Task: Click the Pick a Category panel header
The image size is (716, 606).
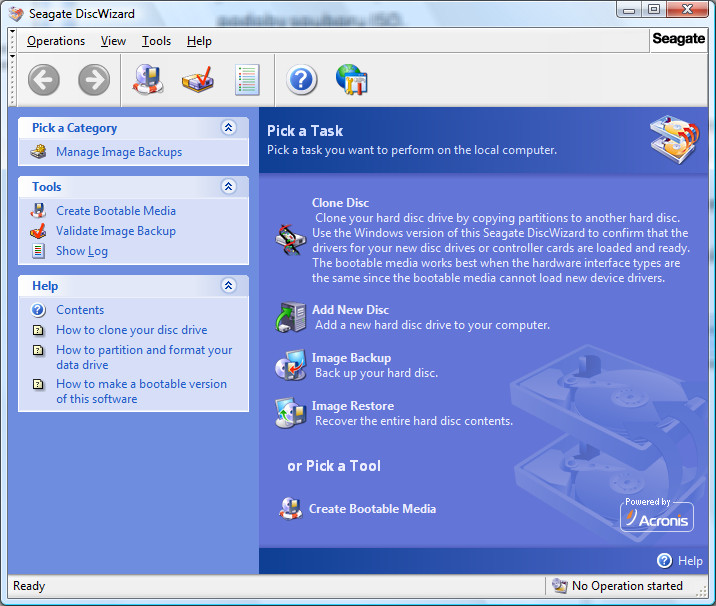Action: [x=133, y=128]
